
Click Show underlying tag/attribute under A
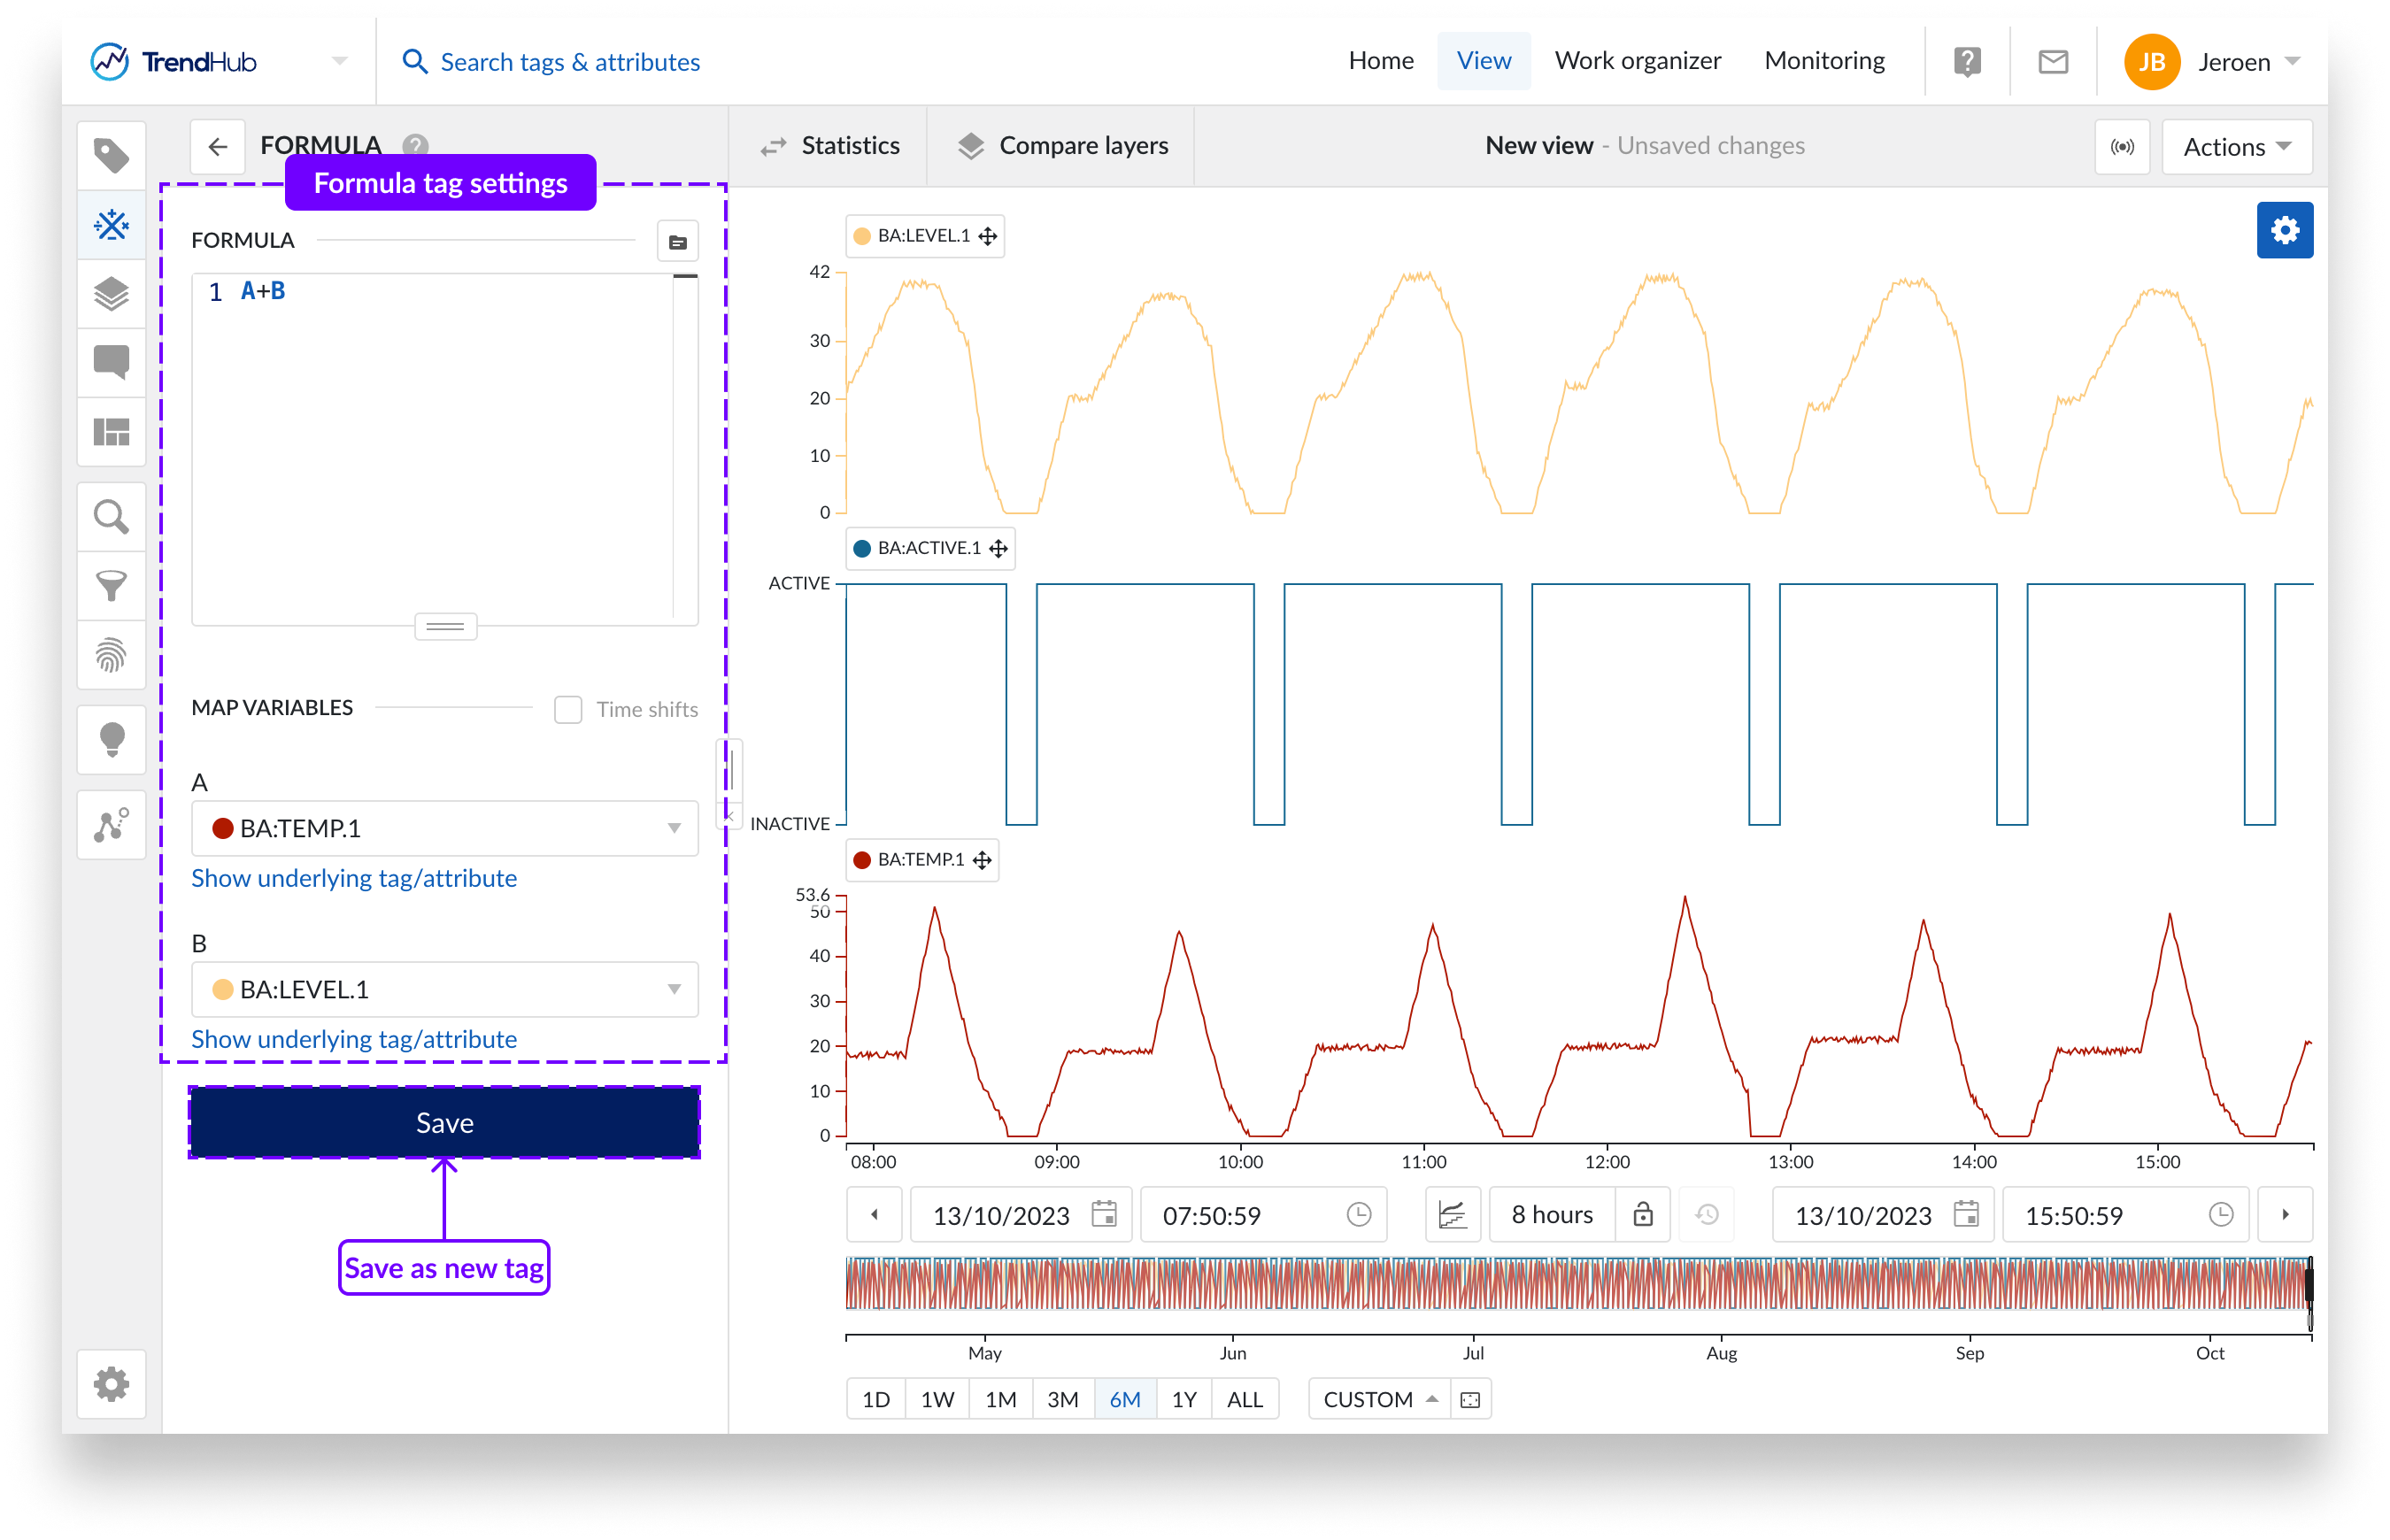[354, 878]
